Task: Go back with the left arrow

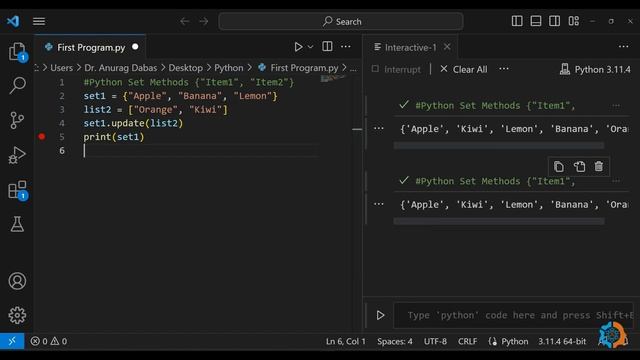Action: (x=184, y=21)
